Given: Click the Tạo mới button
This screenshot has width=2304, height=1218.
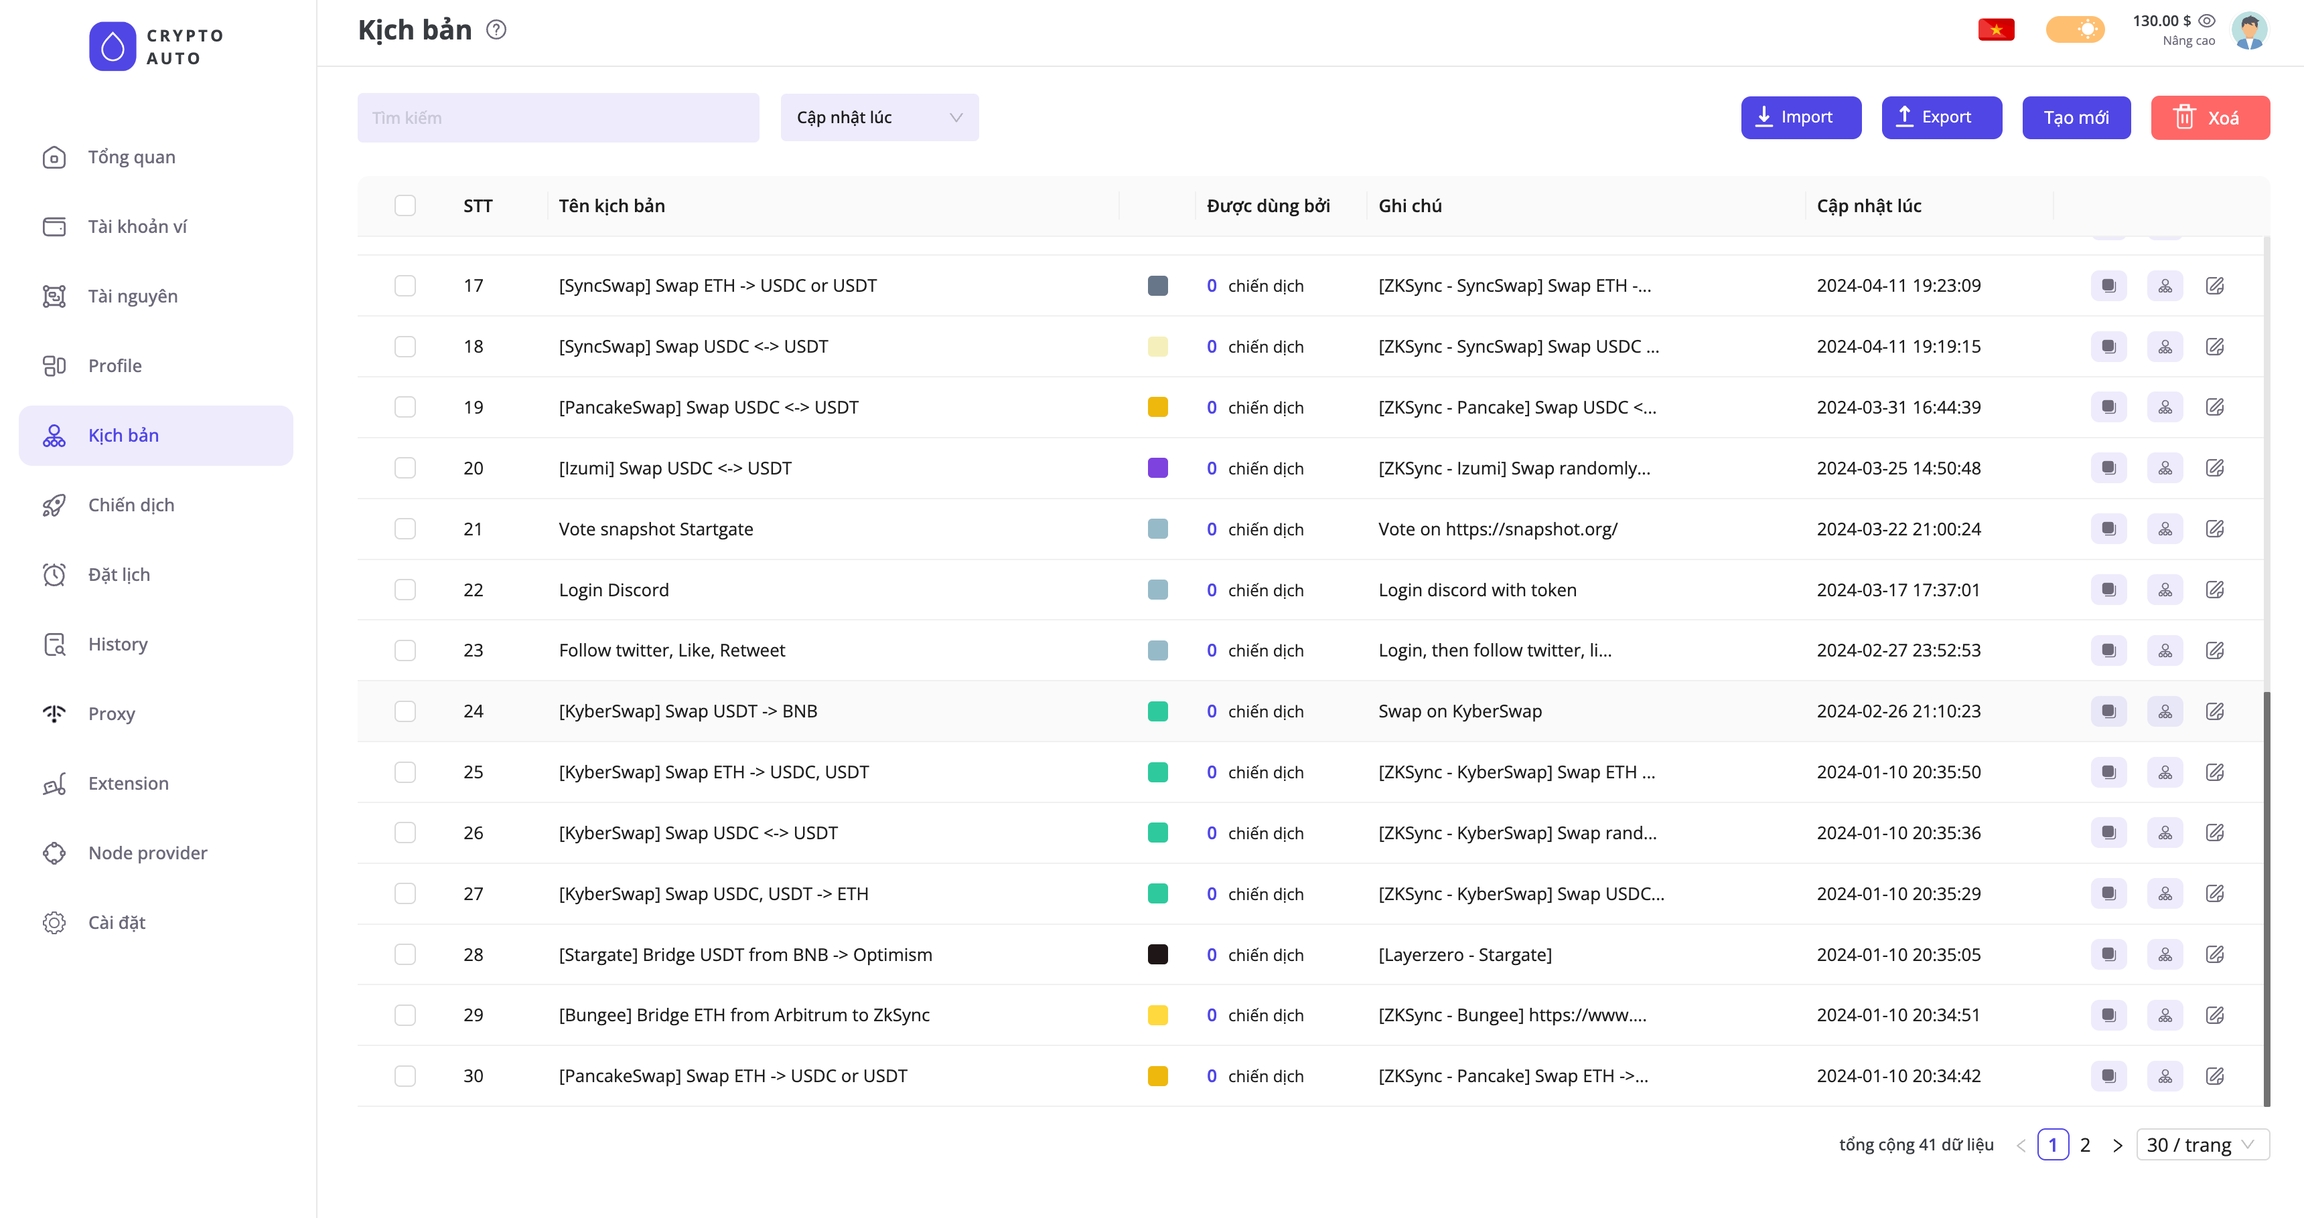Looking at the screenshot, I should [x=2076, y=118].
